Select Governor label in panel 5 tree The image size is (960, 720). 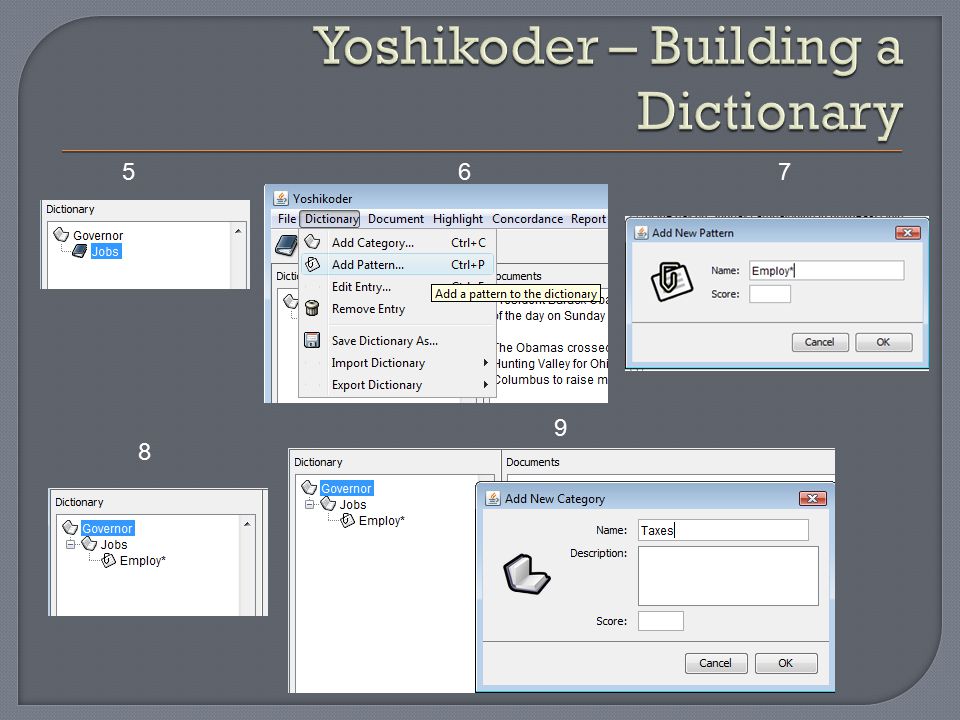(98, 236)
